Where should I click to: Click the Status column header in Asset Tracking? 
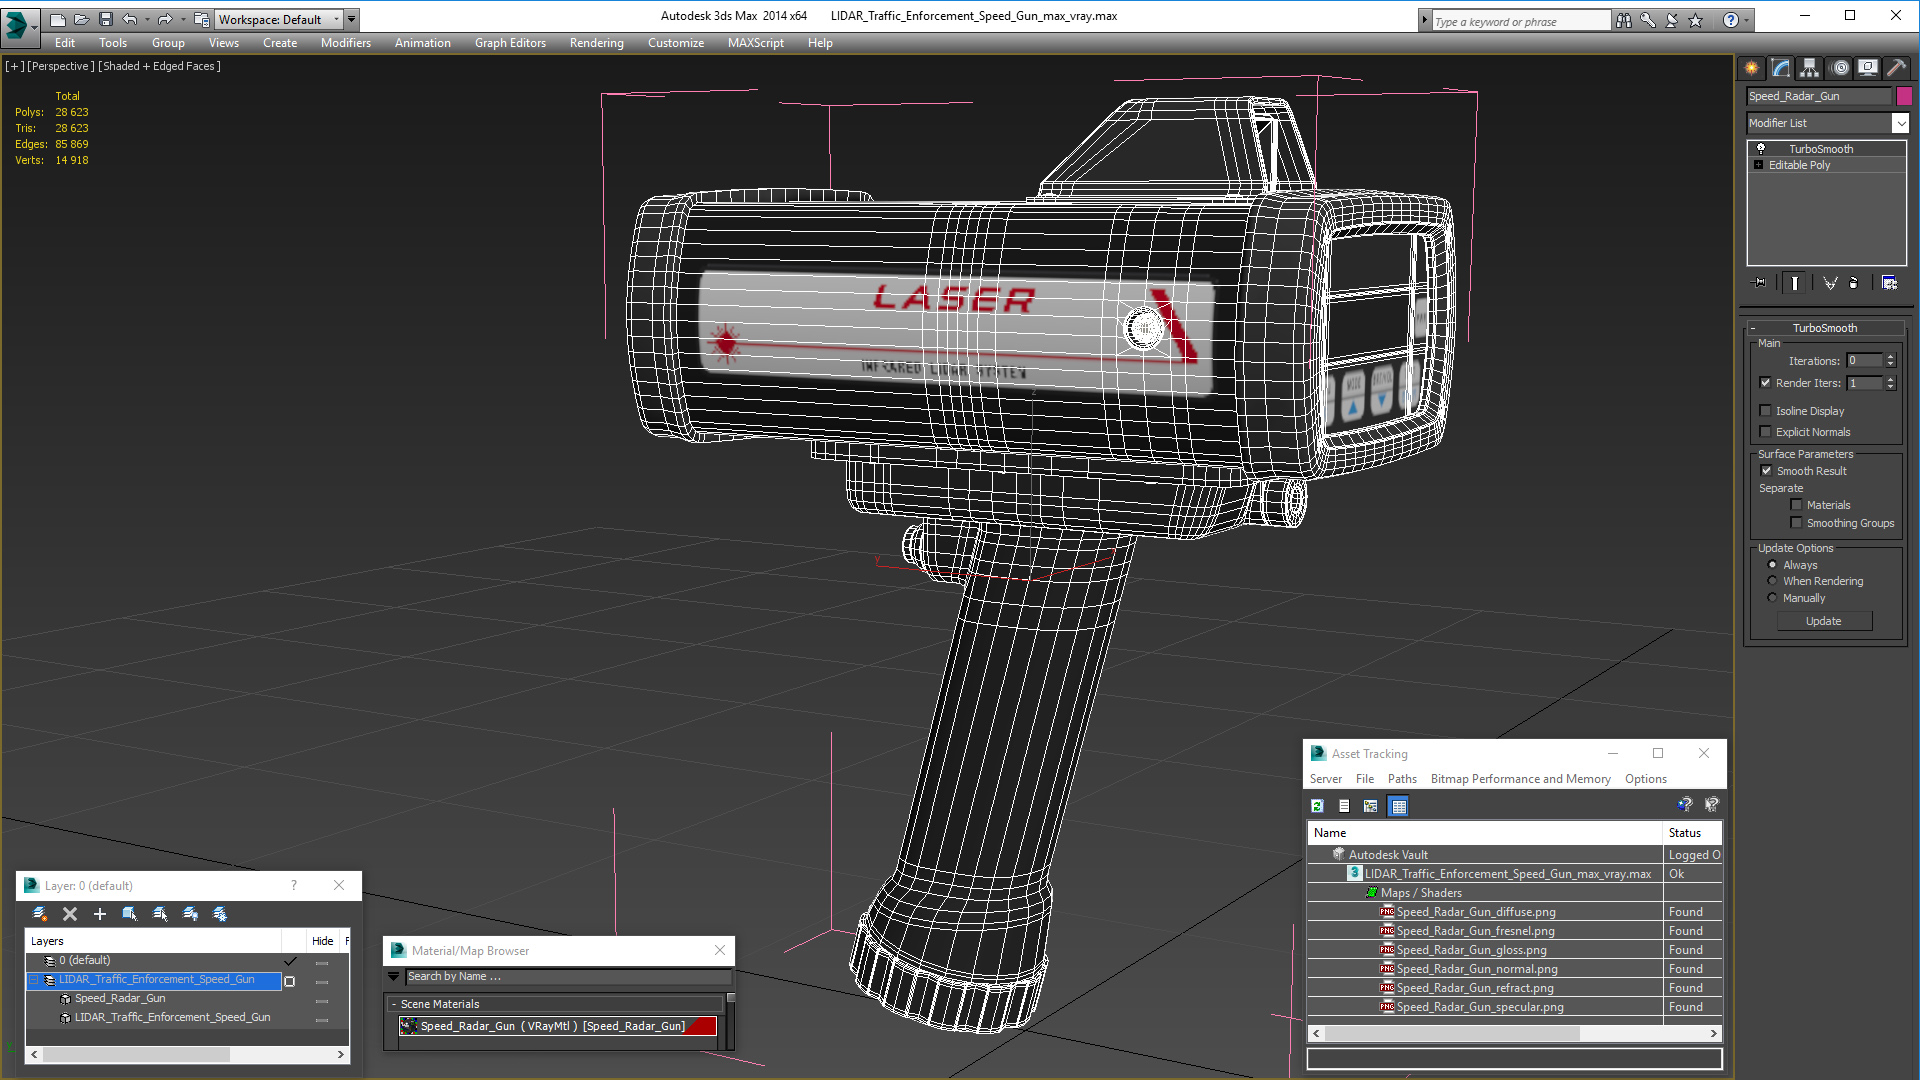point(1692,833)
